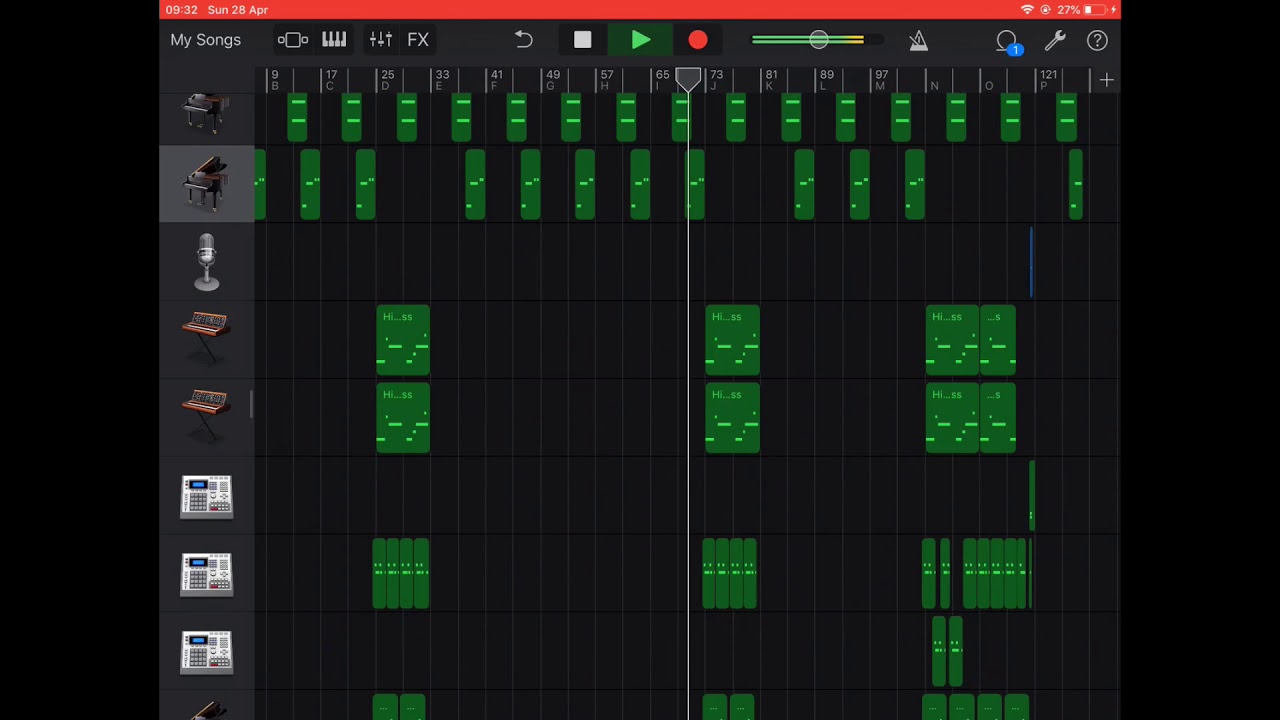Select the blue audio region on microphone track
The width and height of the screenshot is (1280, 720).
click(1031, 262)
